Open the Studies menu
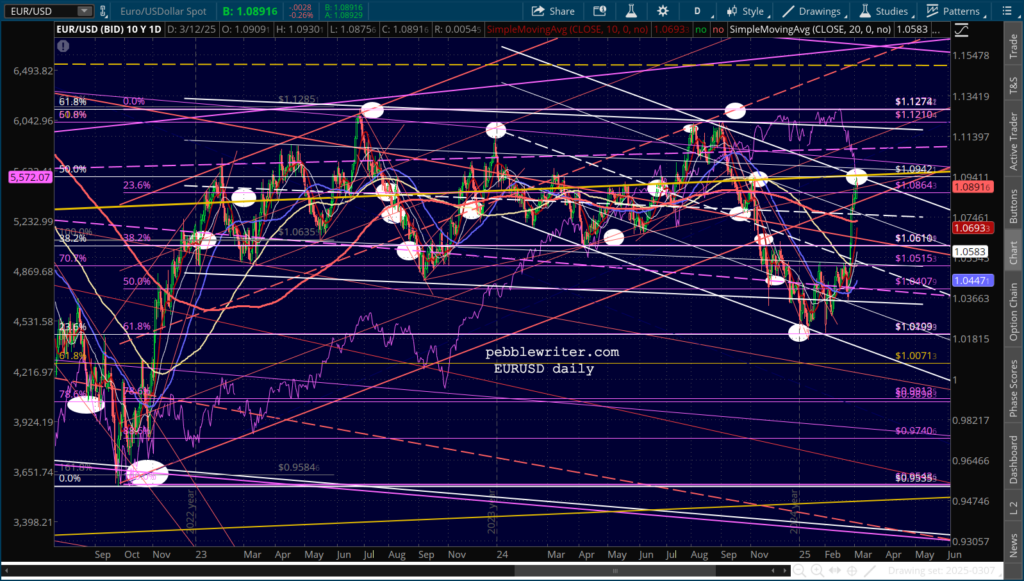Screen dimensions: 1024x581 885,11
